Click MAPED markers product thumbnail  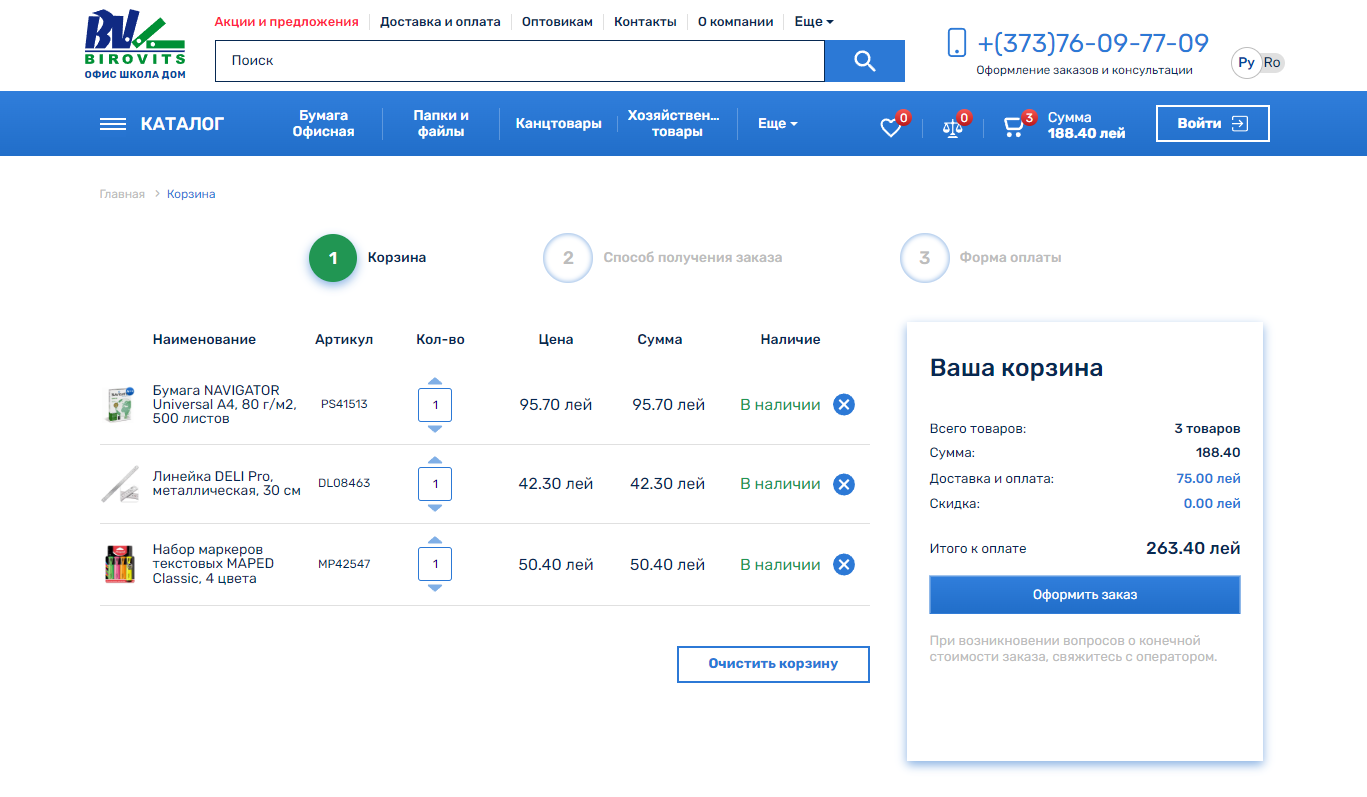coord(120,565)
